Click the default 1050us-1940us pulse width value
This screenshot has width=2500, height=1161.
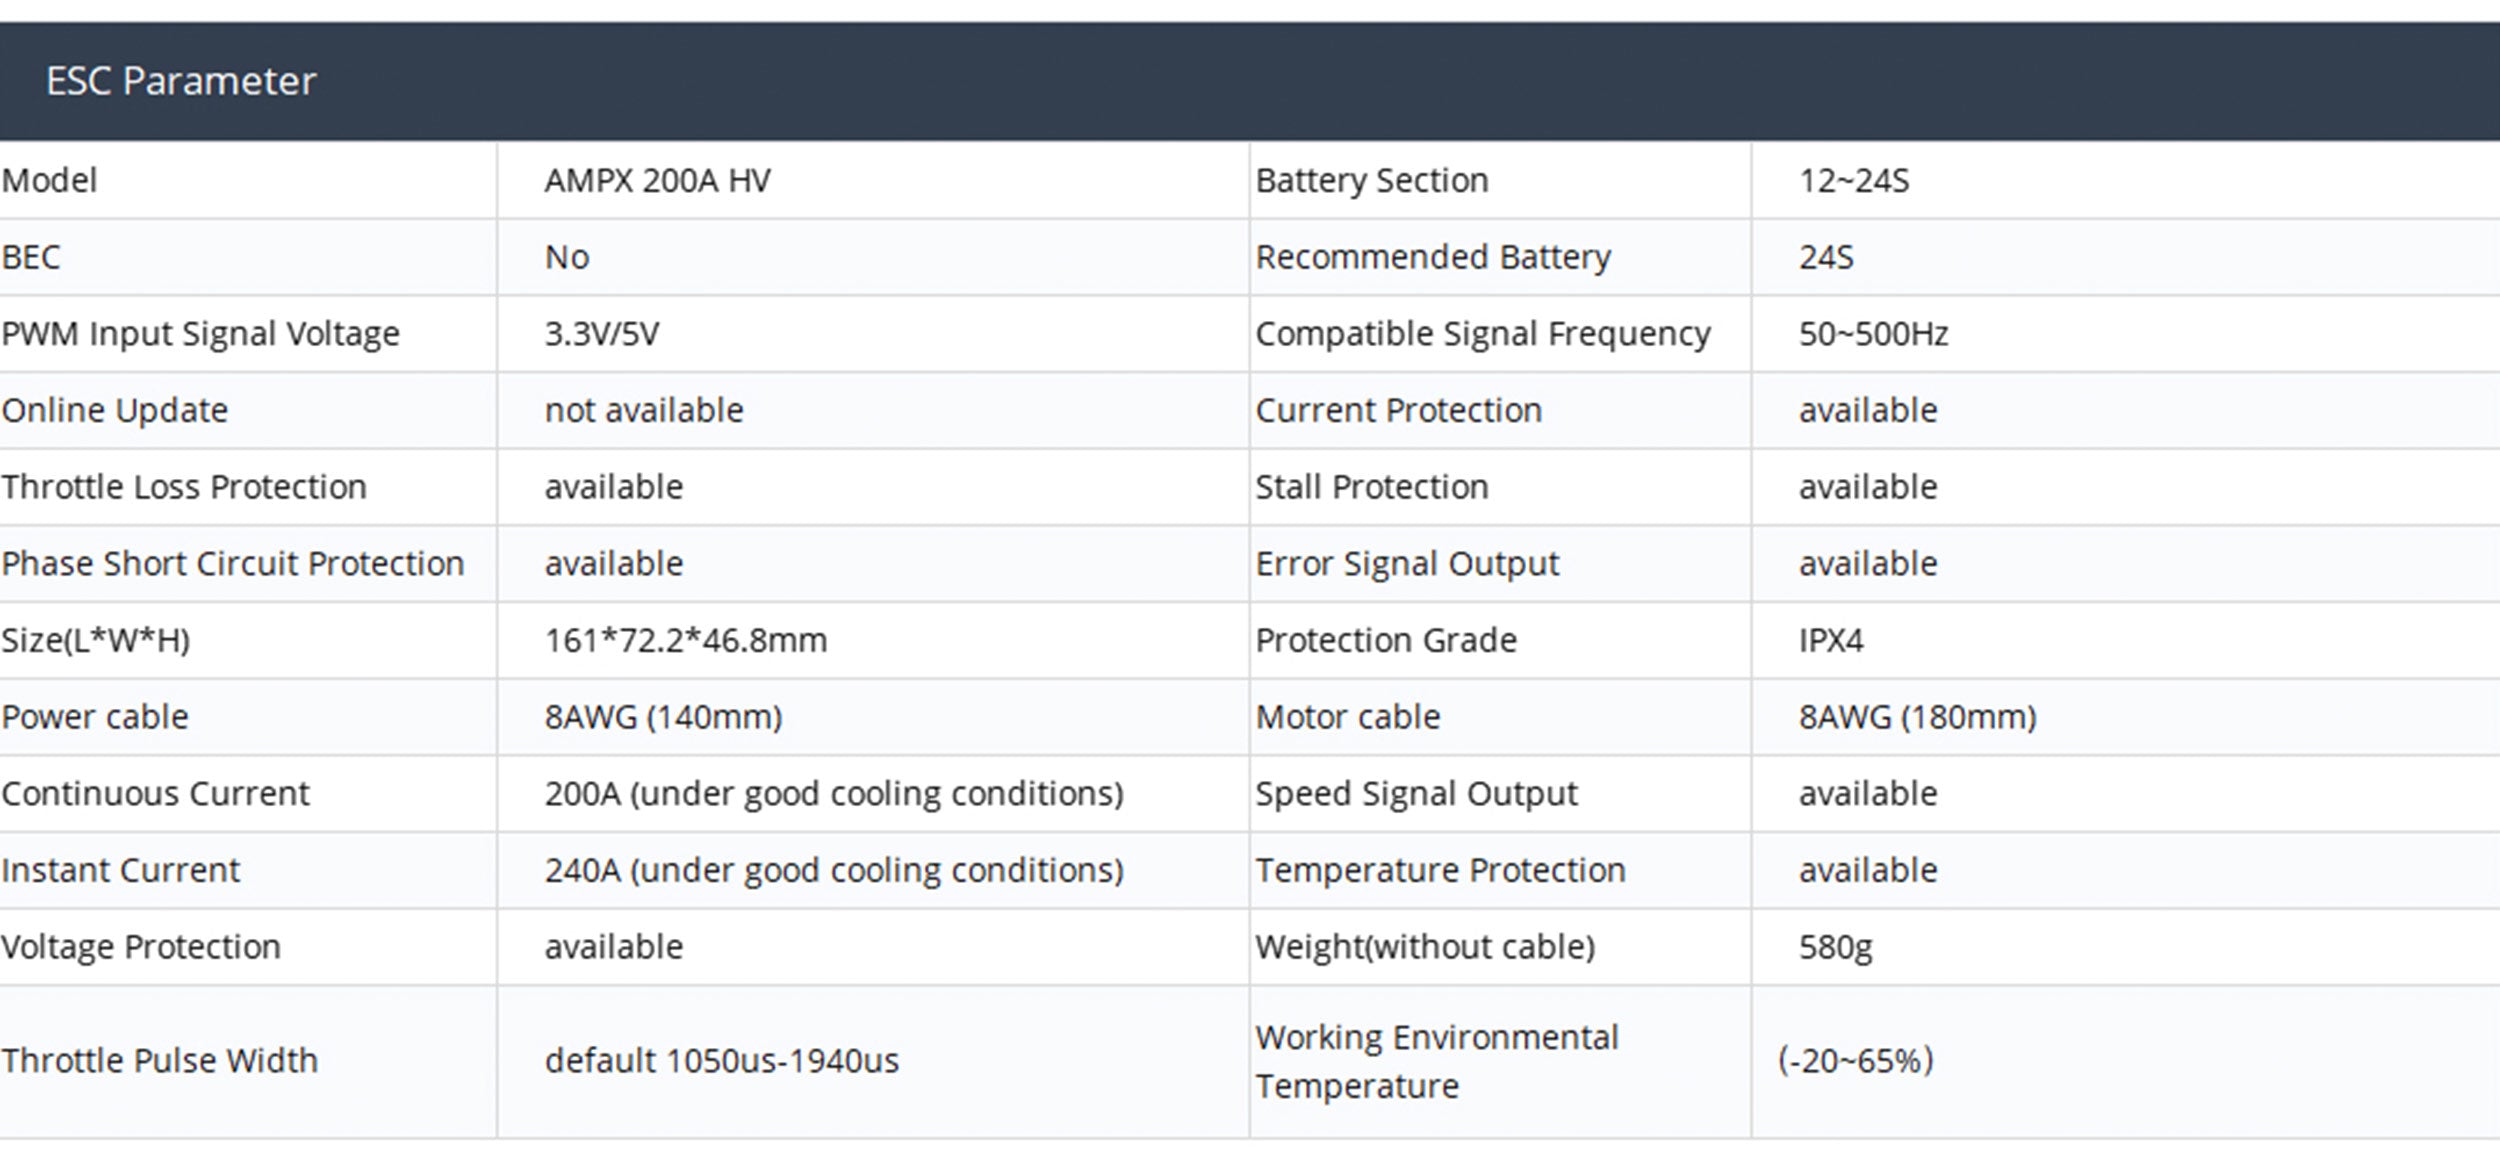click(x=721, y=1061)
